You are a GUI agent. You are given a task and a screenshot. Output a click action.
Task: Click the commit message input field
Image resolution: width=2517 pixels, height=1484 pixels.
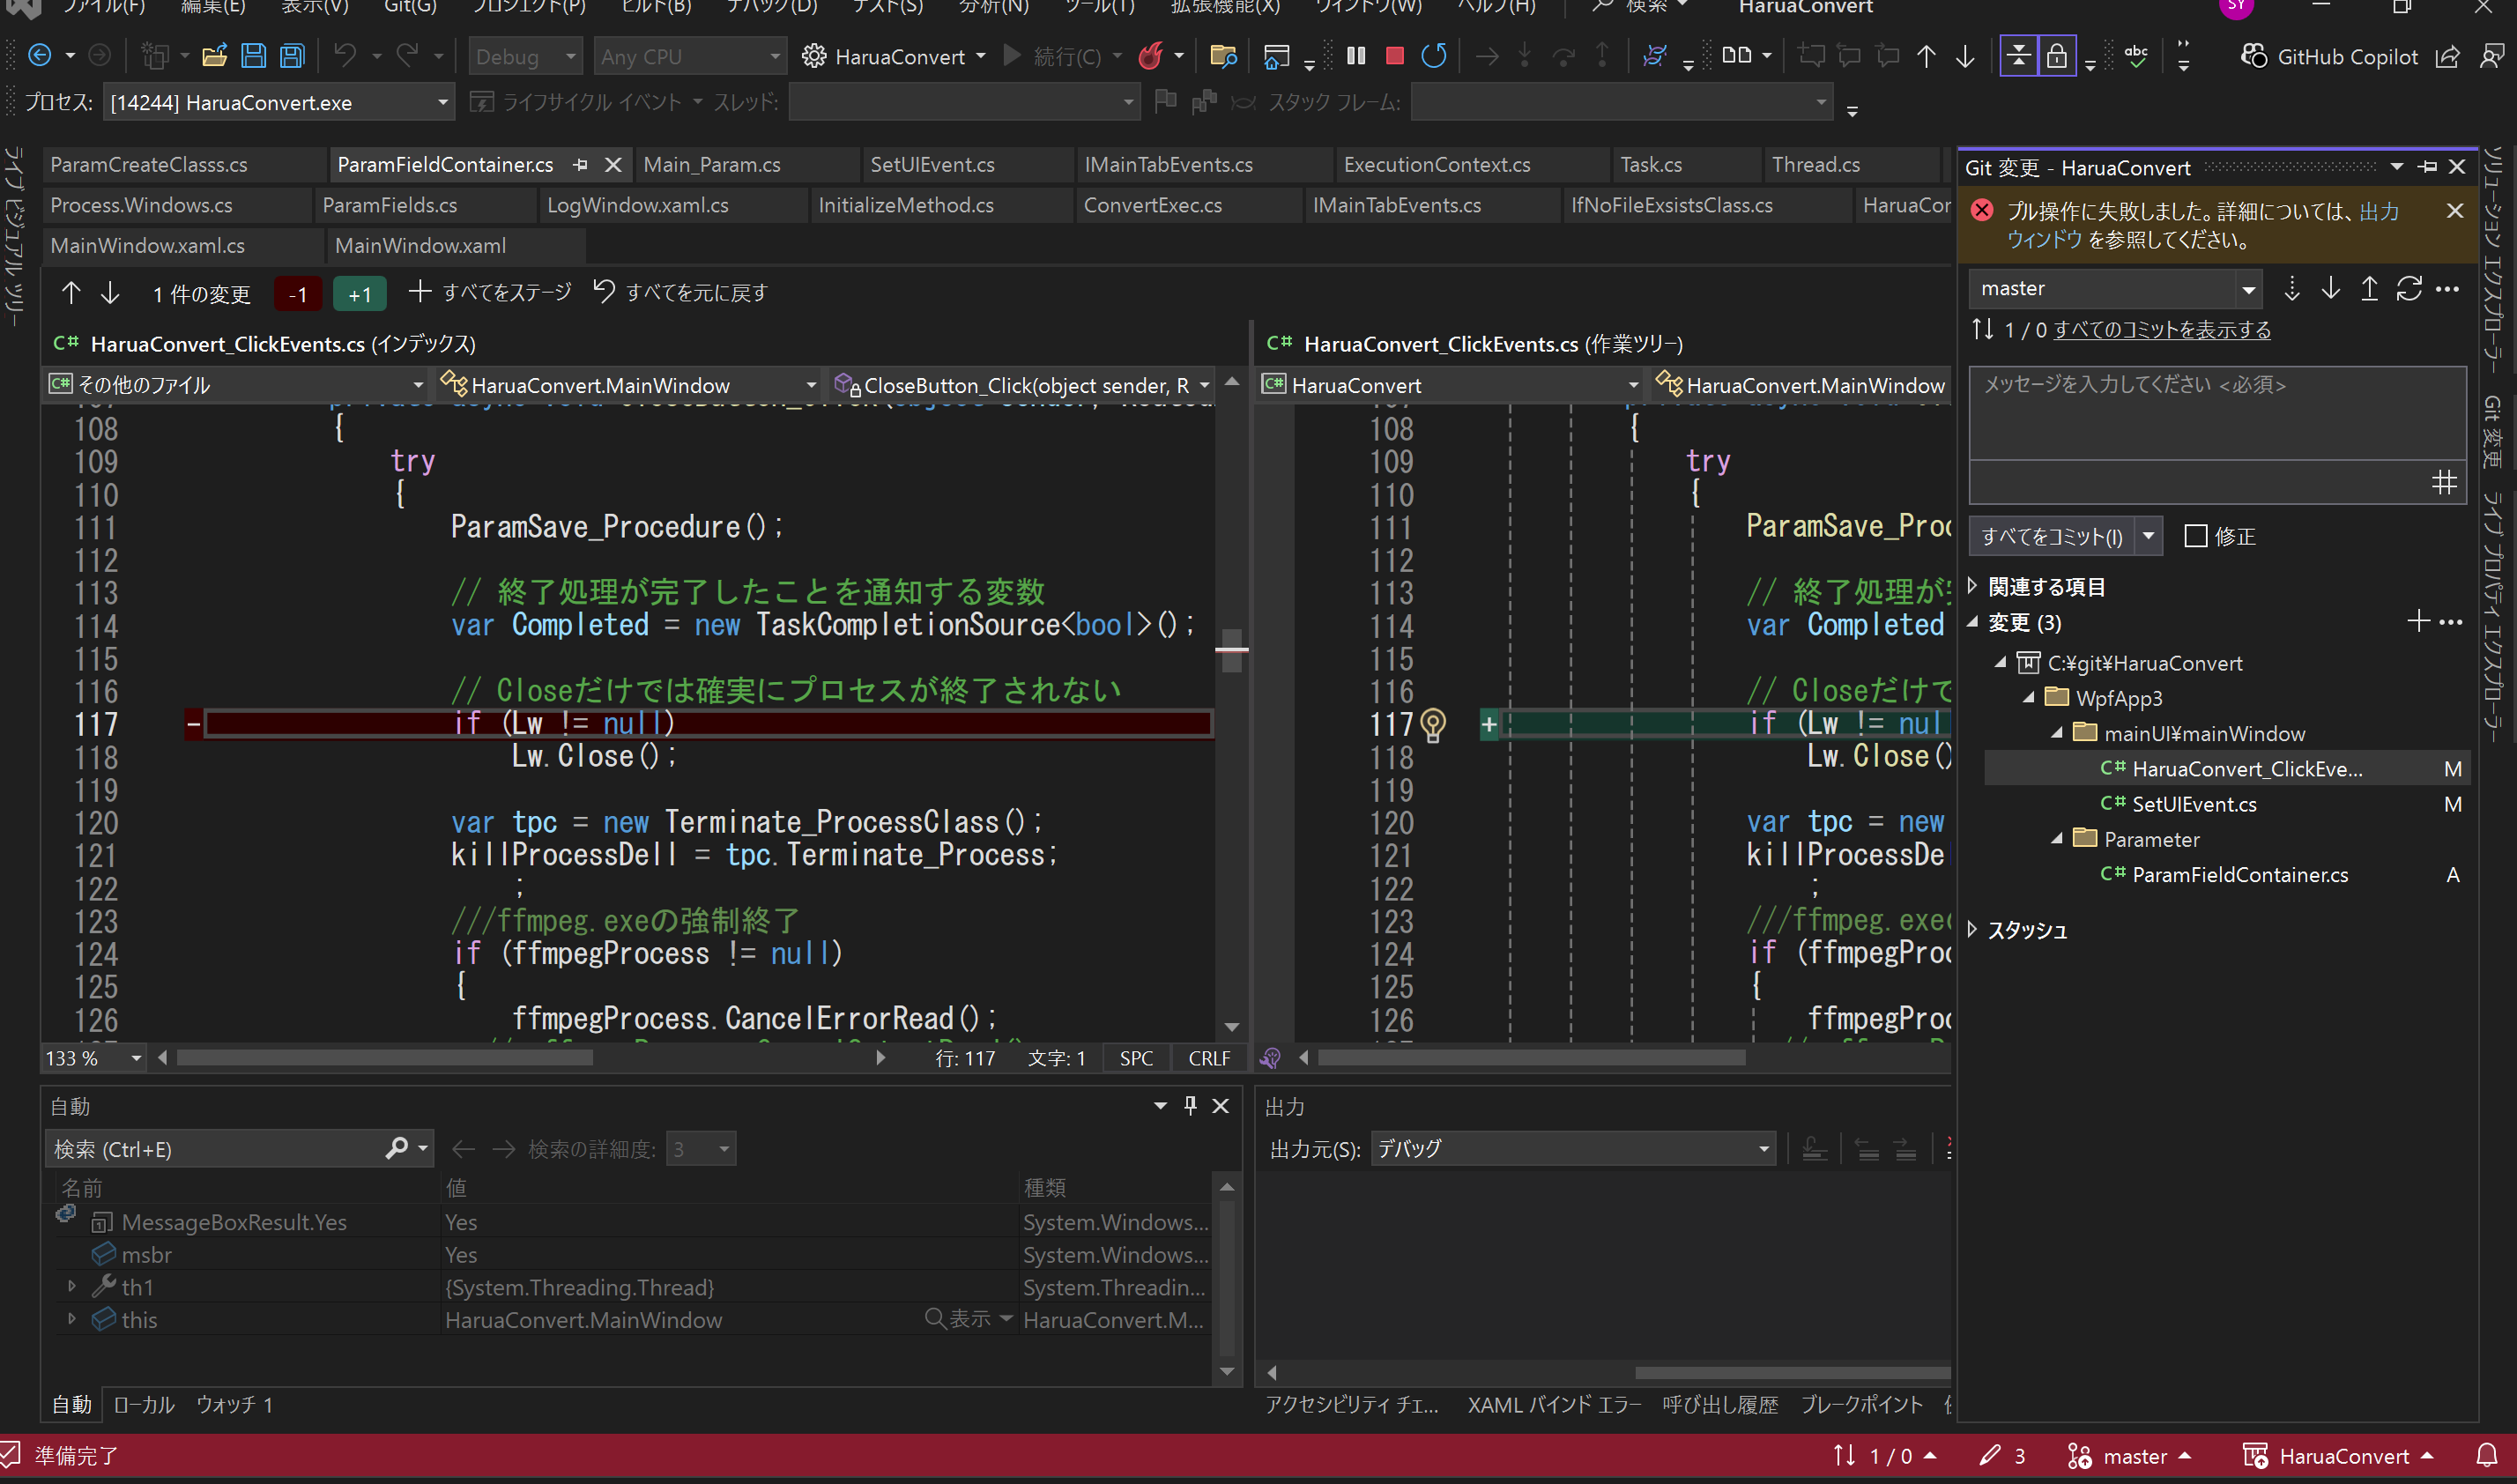tap(2216, 420)
